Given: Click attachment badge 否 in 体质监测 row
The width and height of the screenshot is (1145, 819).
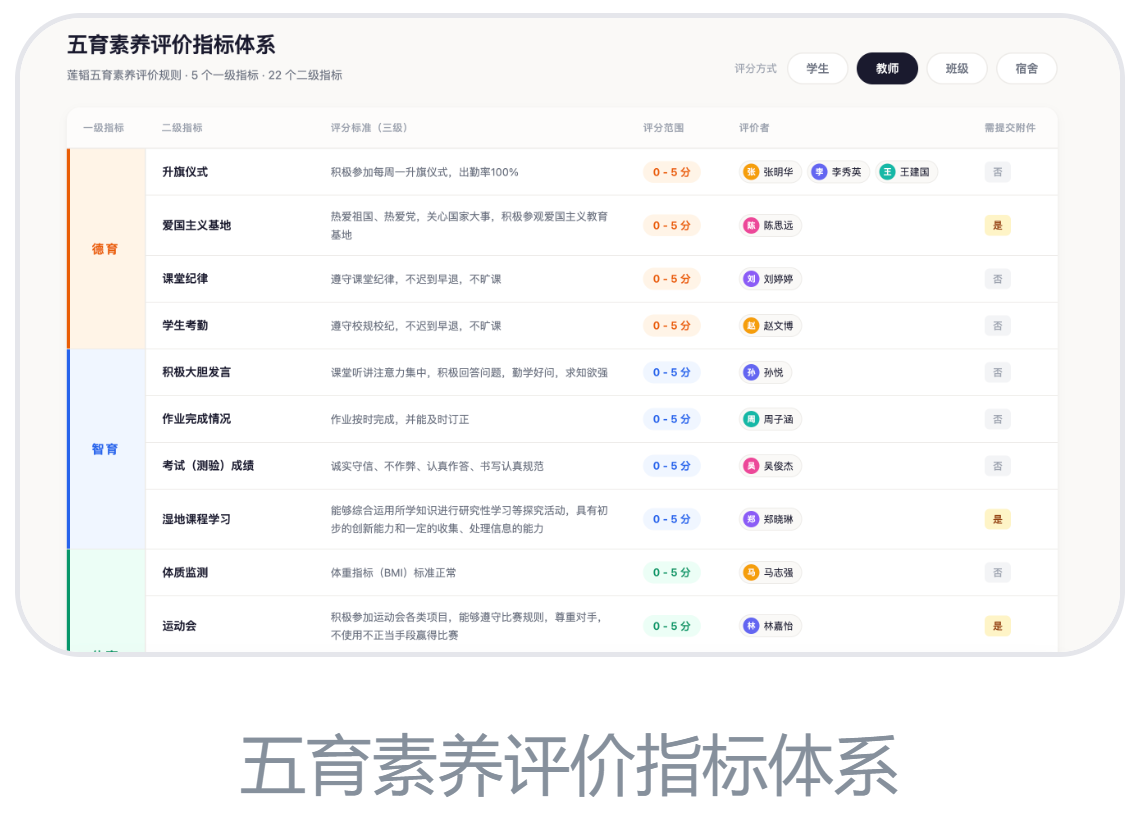Looking at the screenshot, I should (997, 572).
